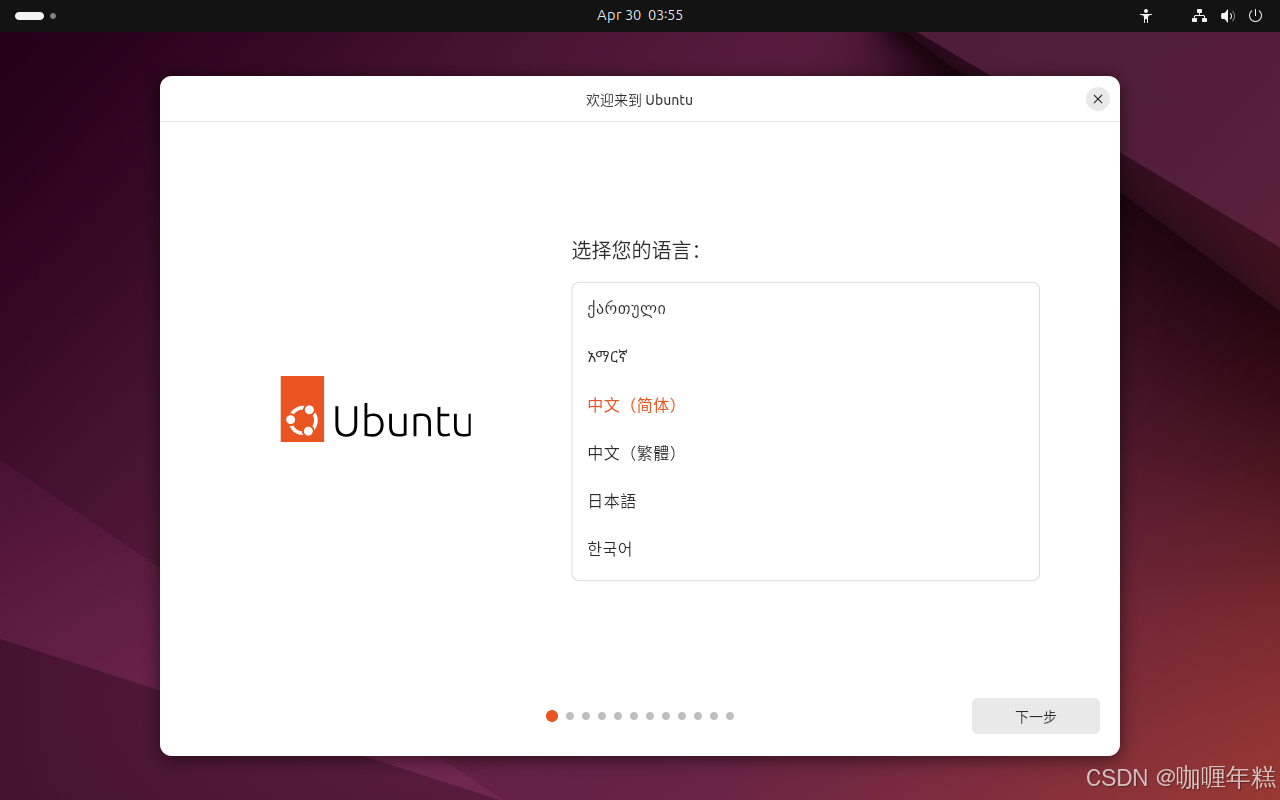Select ქართული language row
1280x800 pixels.
(x=806, y=308)
